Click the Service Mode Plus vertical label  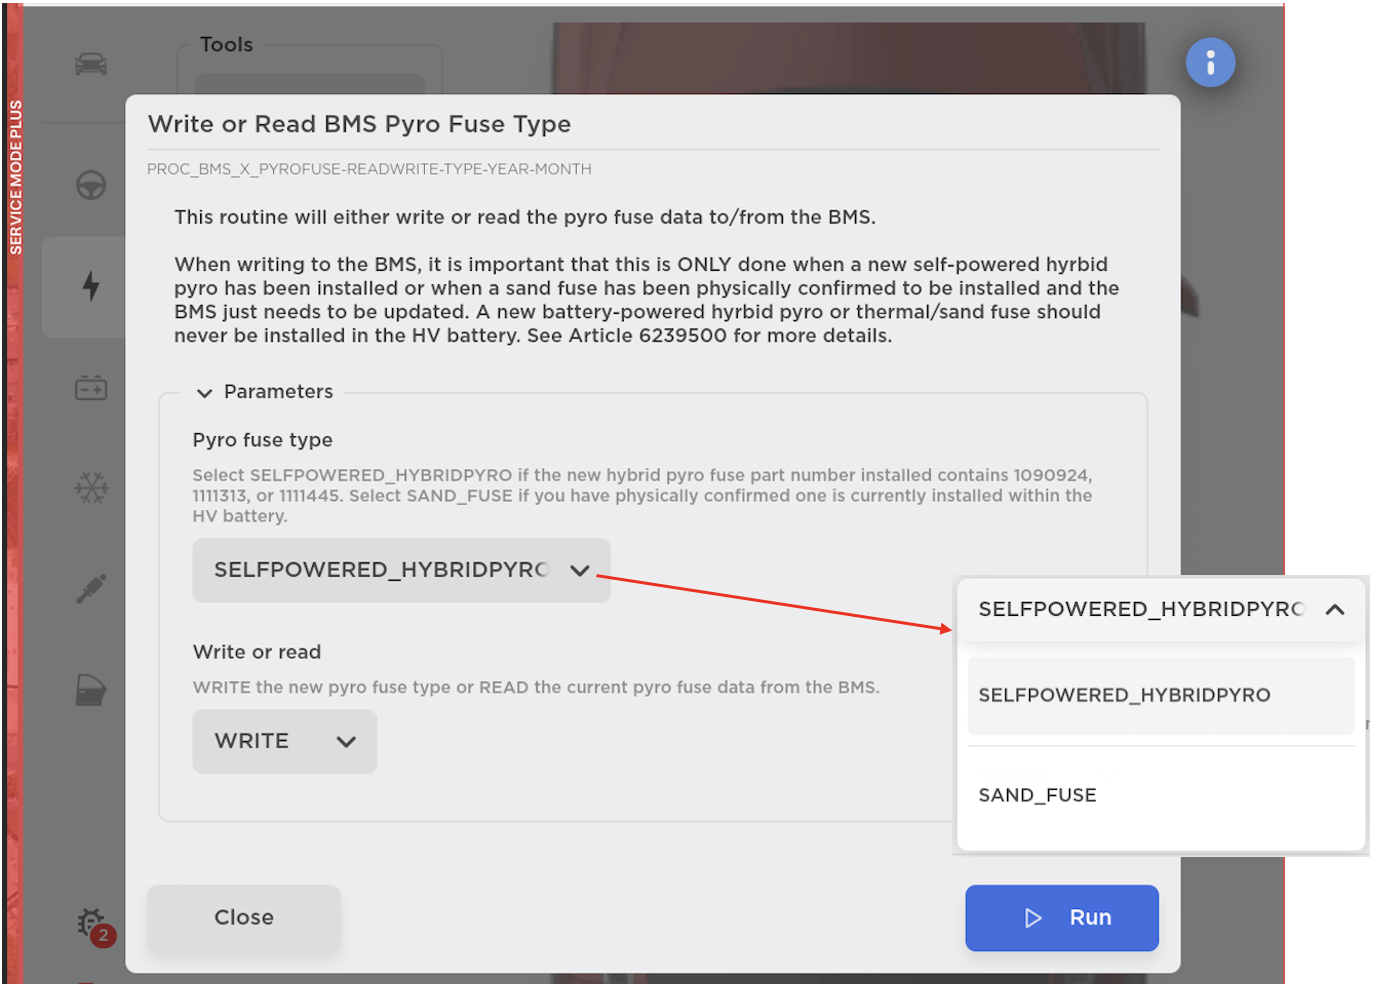[16, 177]
